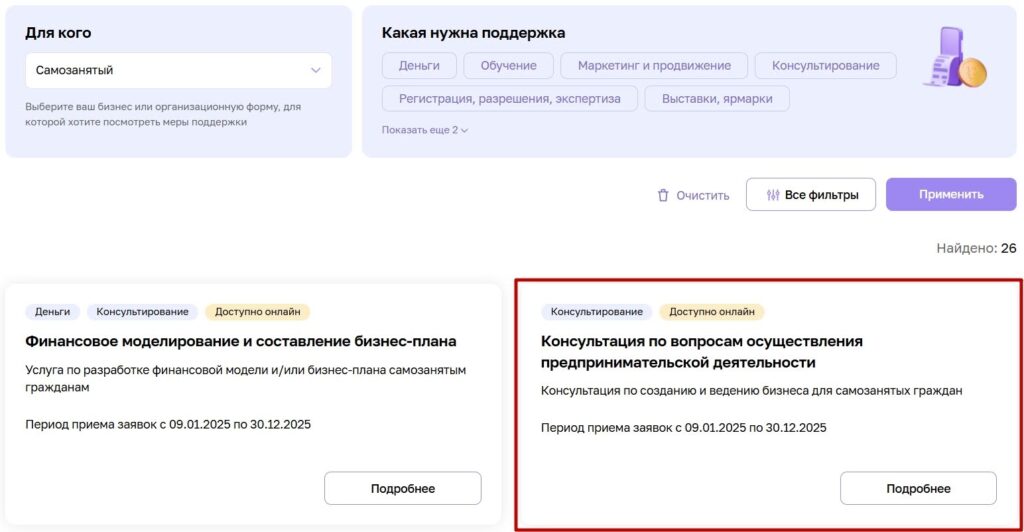Toggle the Деньги support filter chip

419,66
